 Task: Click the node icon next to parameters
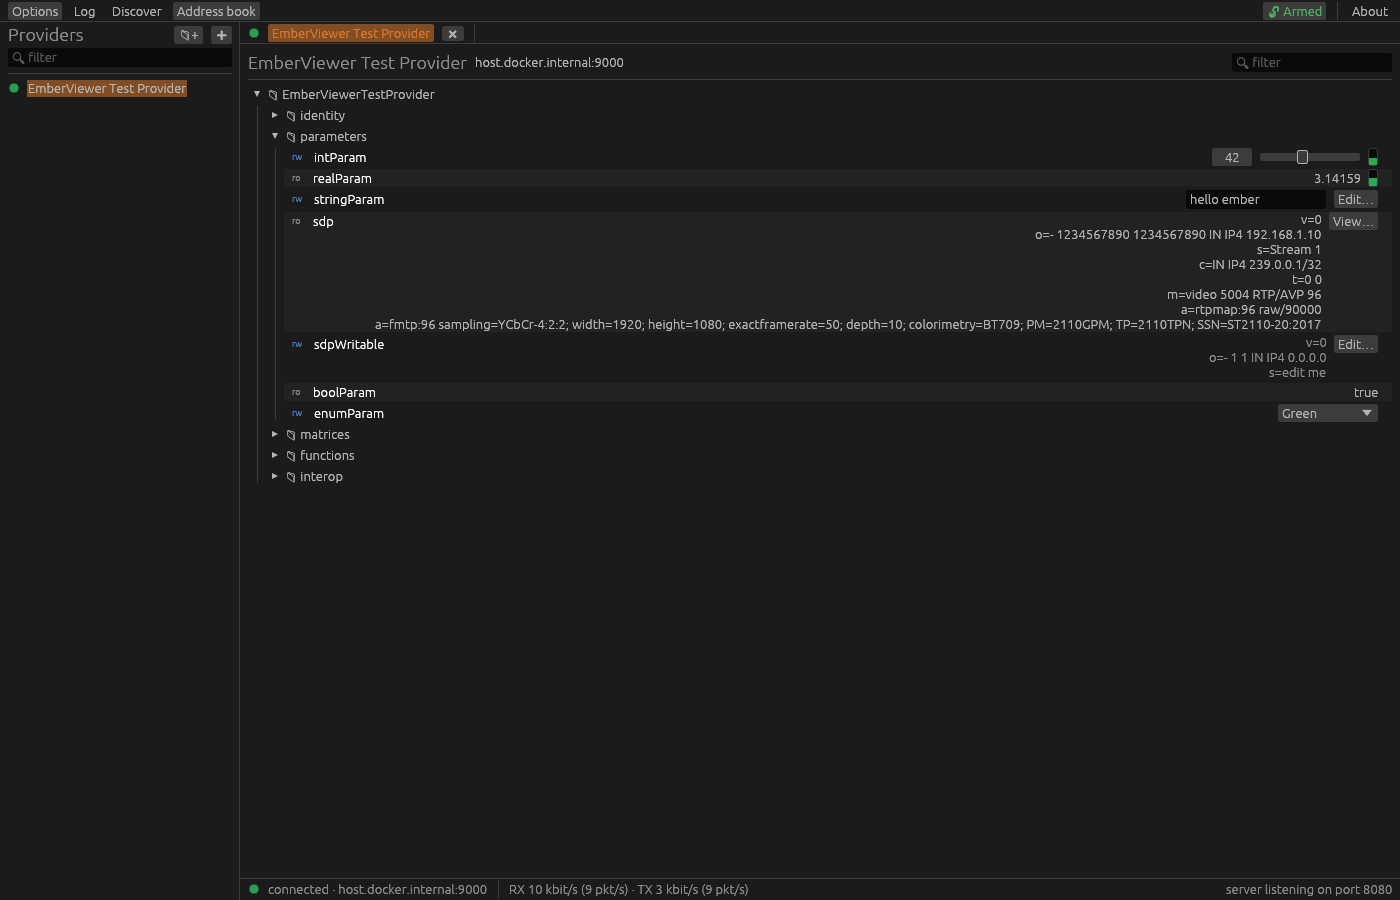(x=291, y=137)
